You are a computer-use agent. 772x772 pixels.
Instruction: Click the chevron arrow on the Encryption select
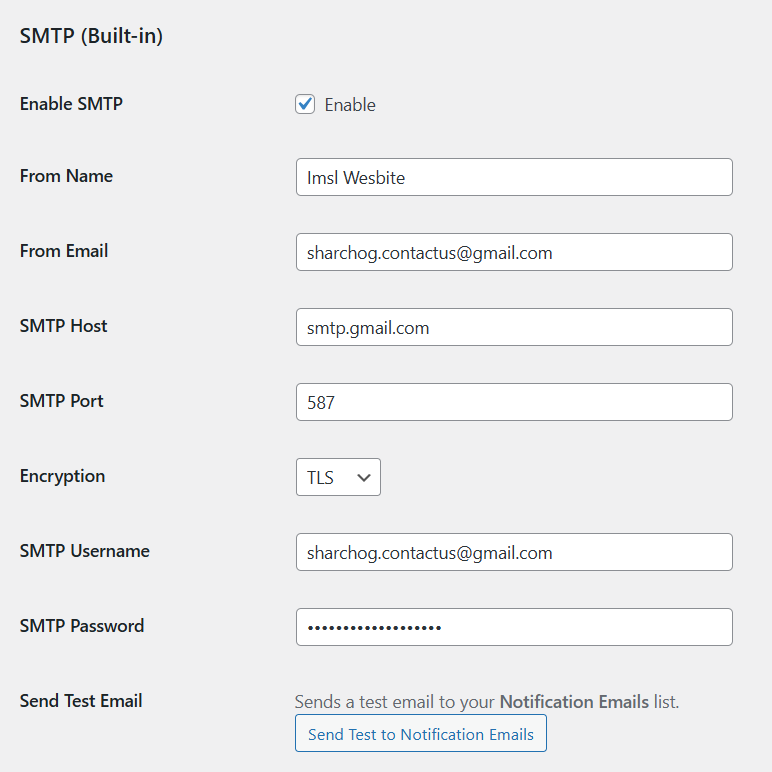pos(364,478)
